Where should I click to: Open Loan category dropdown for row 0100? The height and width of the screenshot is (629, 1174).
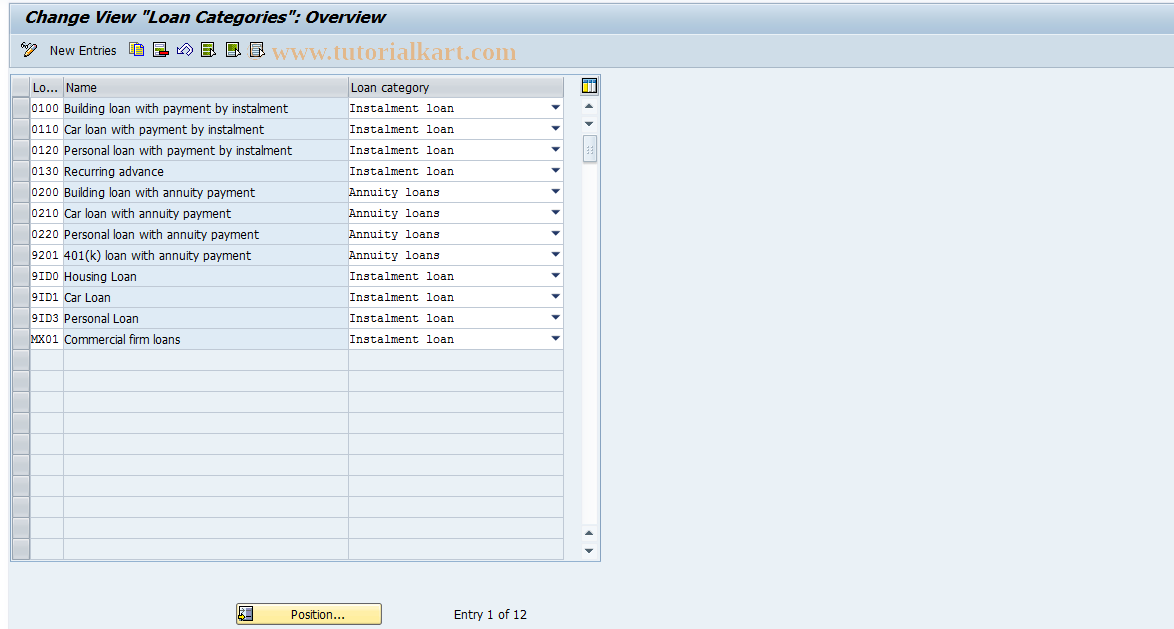(556, 108)
